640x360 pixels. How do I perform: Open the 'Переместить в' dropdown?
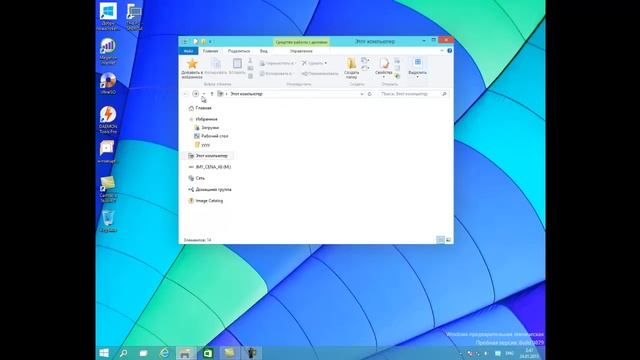point(277,63)
